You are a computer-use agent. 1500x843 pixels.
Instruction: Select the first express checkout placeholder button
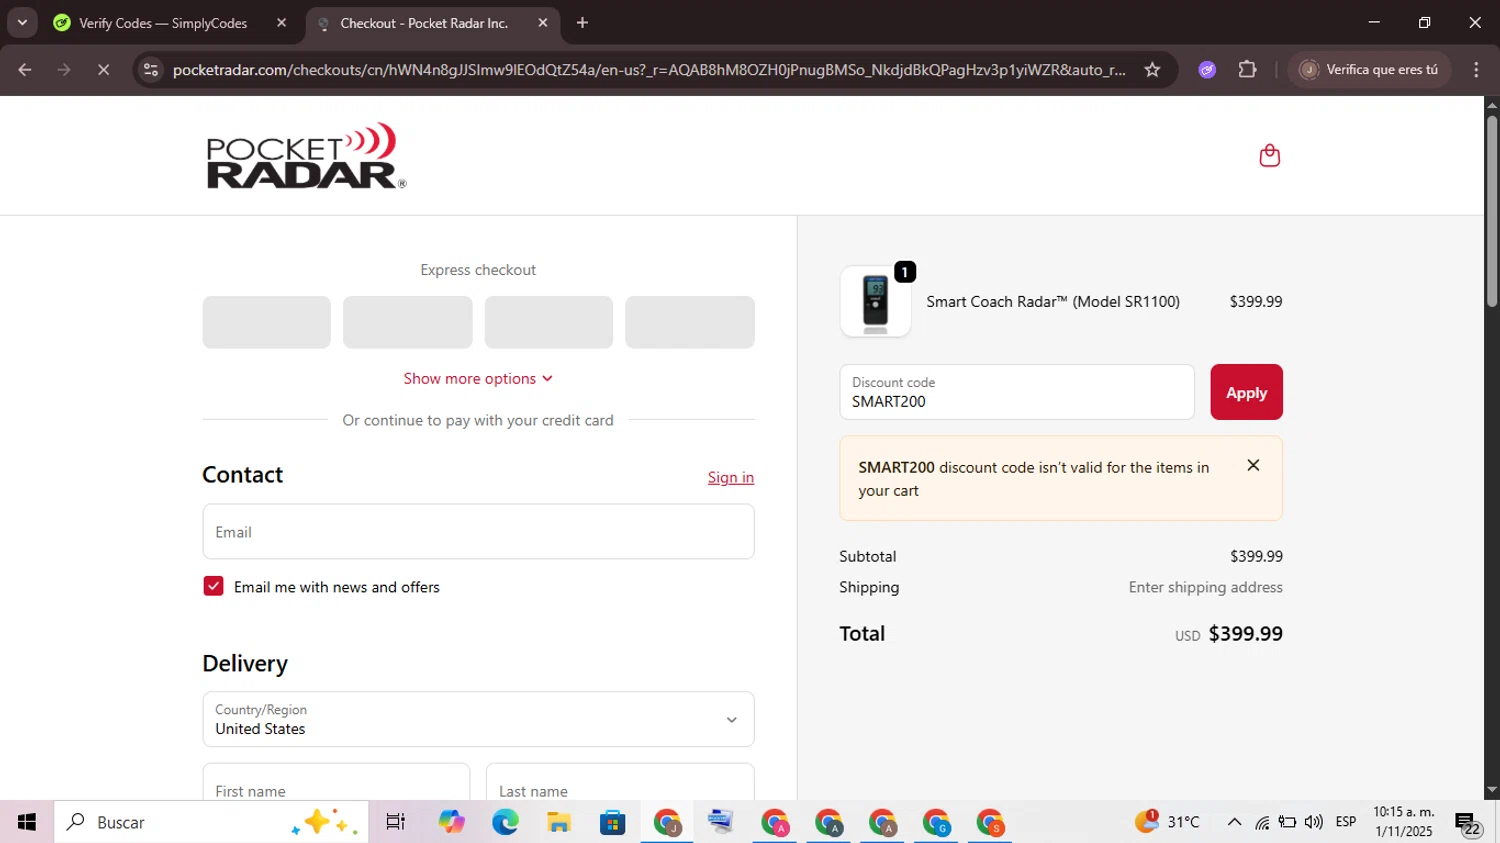(266, 322)
